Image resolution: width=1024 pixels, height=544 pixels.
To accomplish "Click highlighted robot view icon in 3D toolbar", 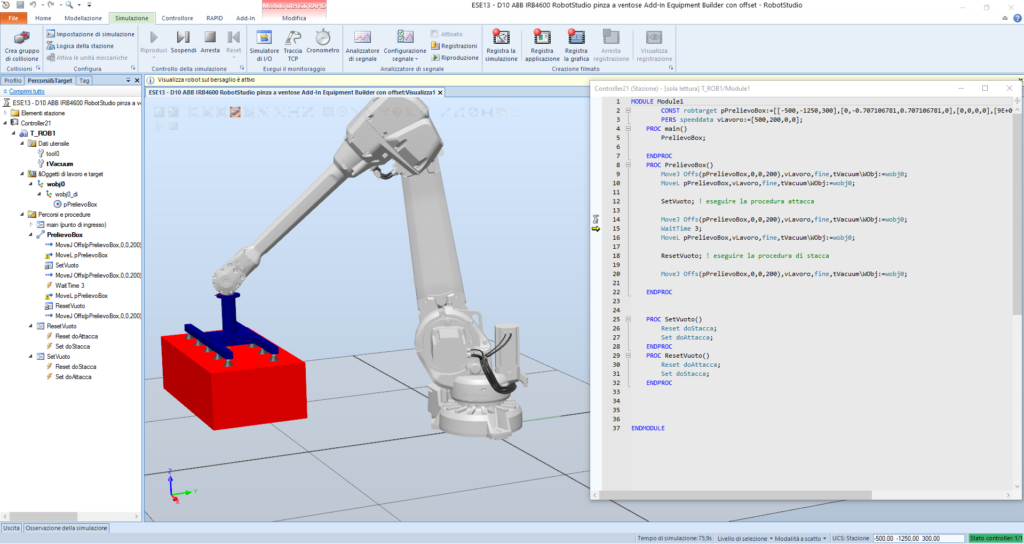I will click(x=235, y=112).
